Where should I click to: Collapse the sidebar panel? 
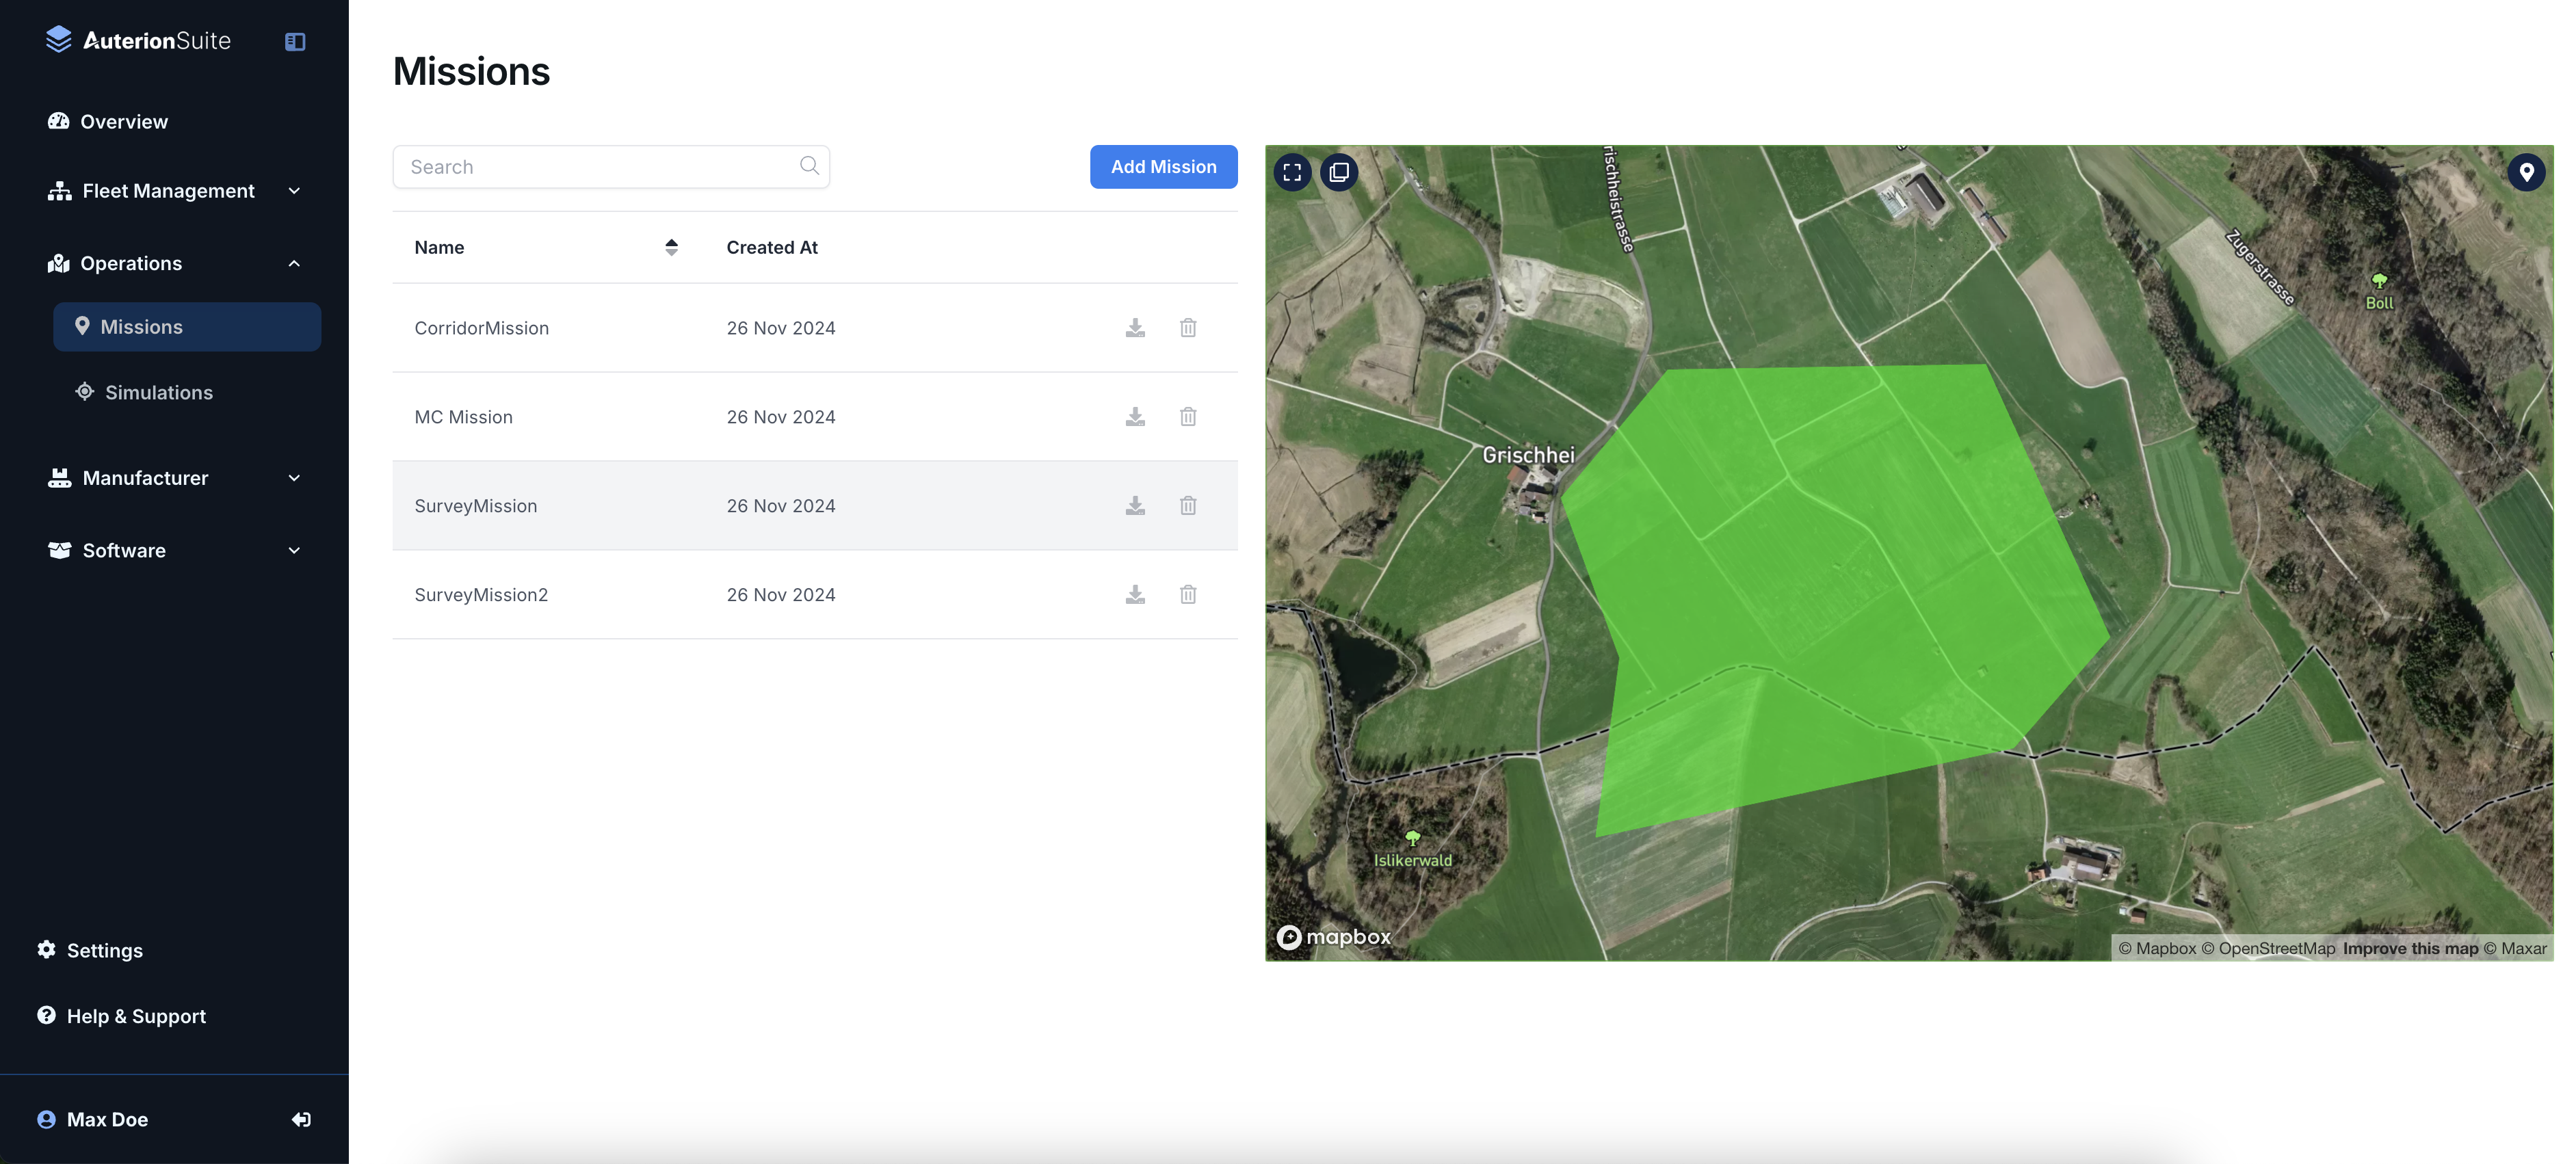coord(295,42)
